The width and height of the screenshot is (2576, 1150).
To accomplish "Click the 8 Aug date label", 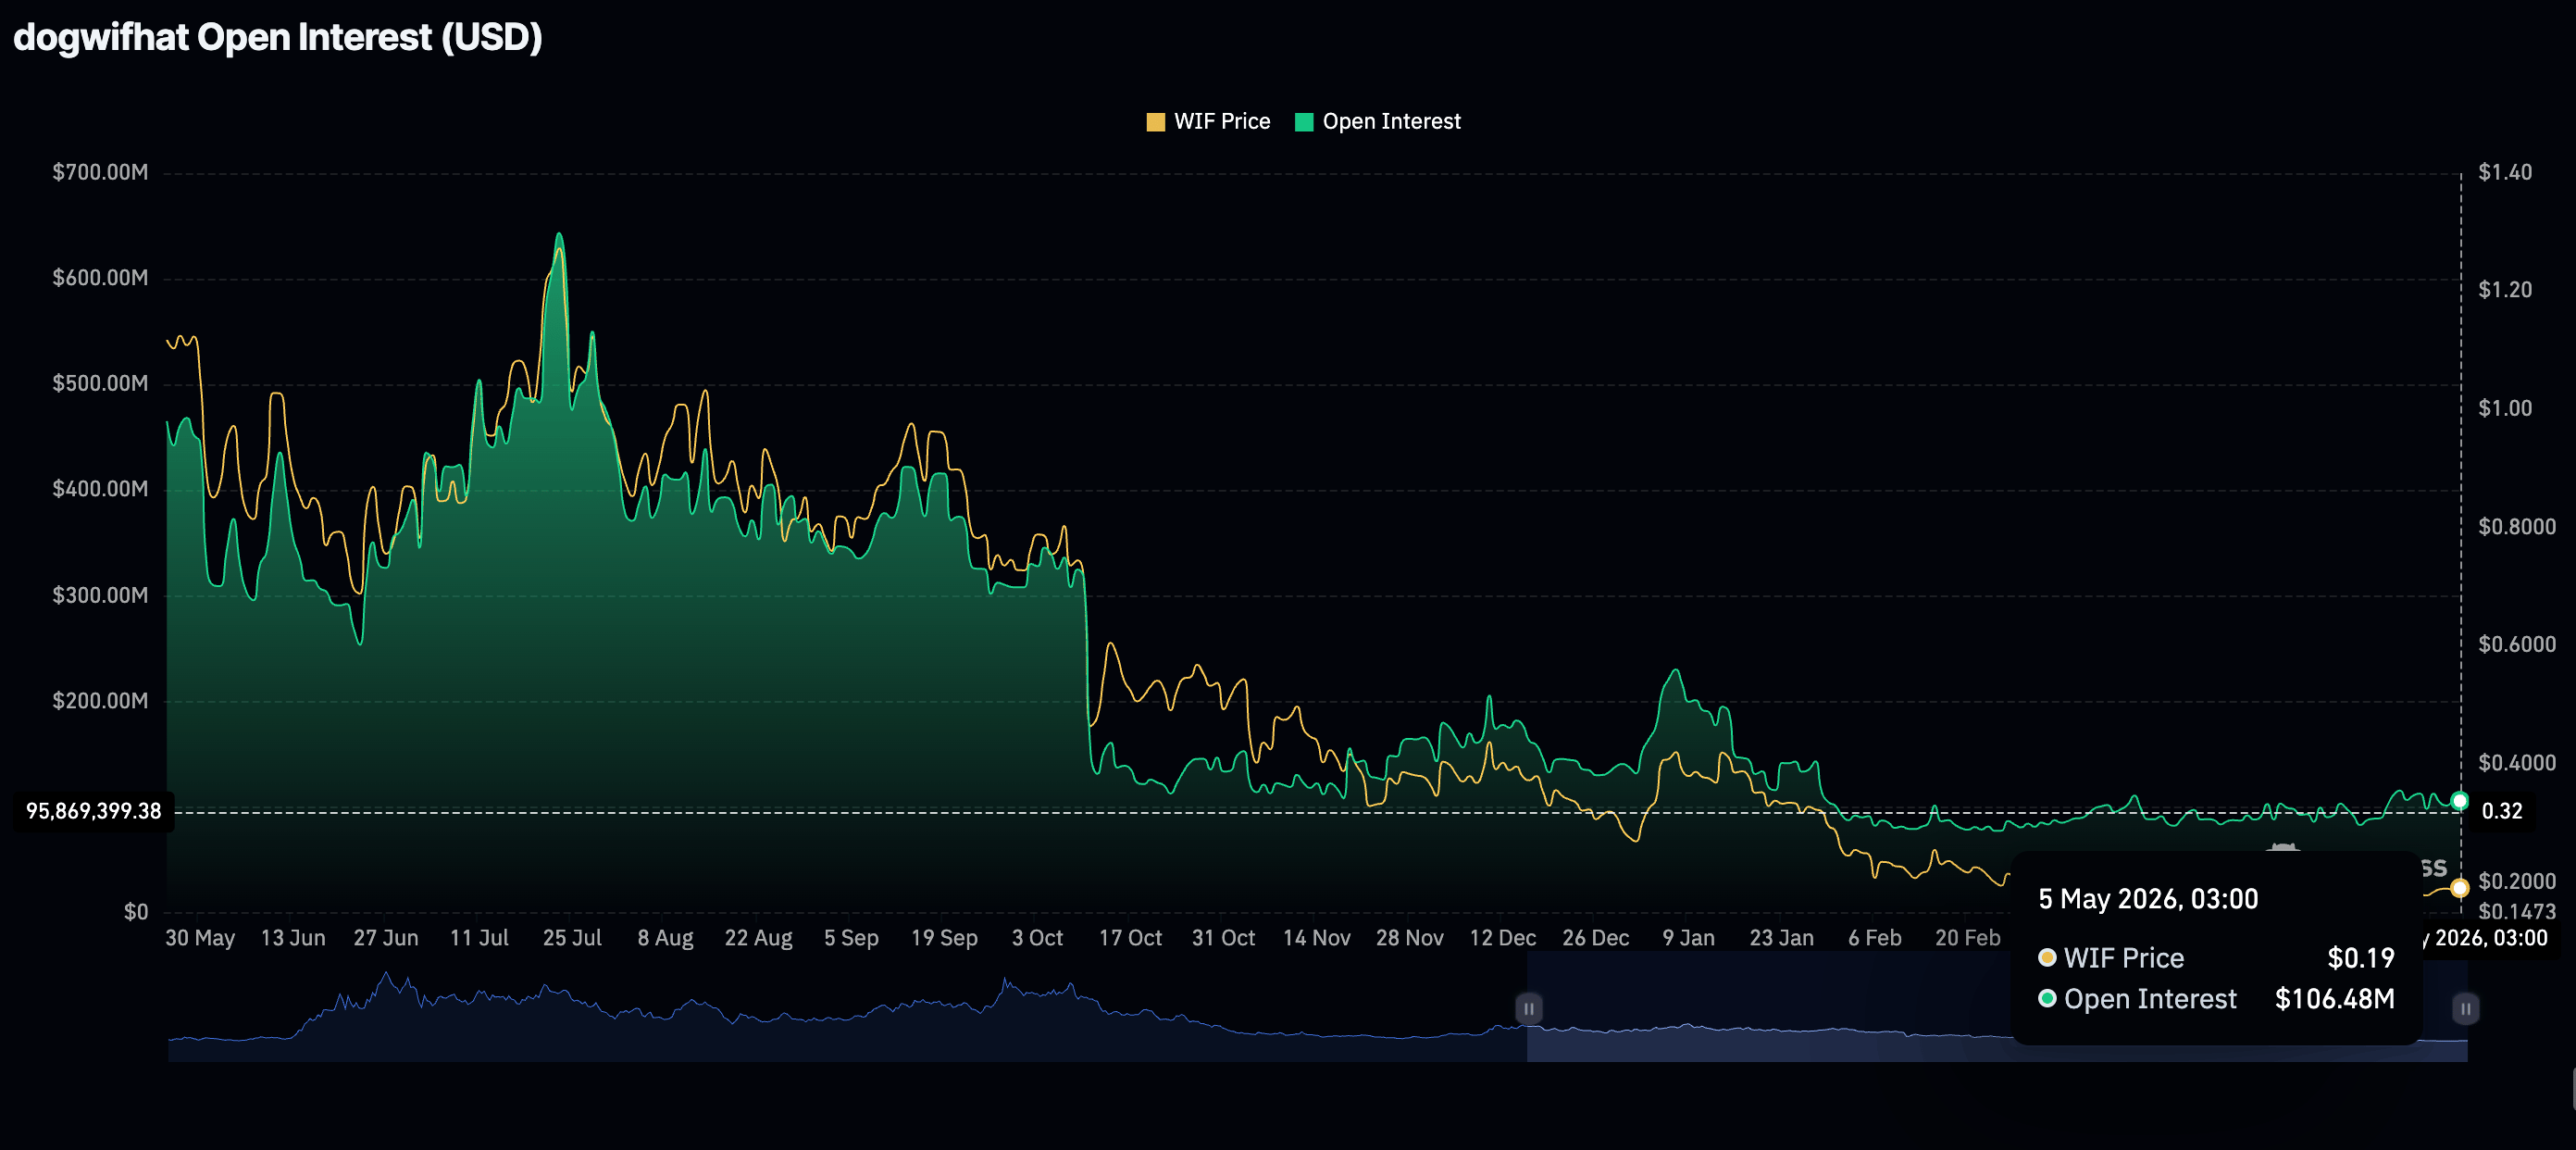I will click(665, 938).
